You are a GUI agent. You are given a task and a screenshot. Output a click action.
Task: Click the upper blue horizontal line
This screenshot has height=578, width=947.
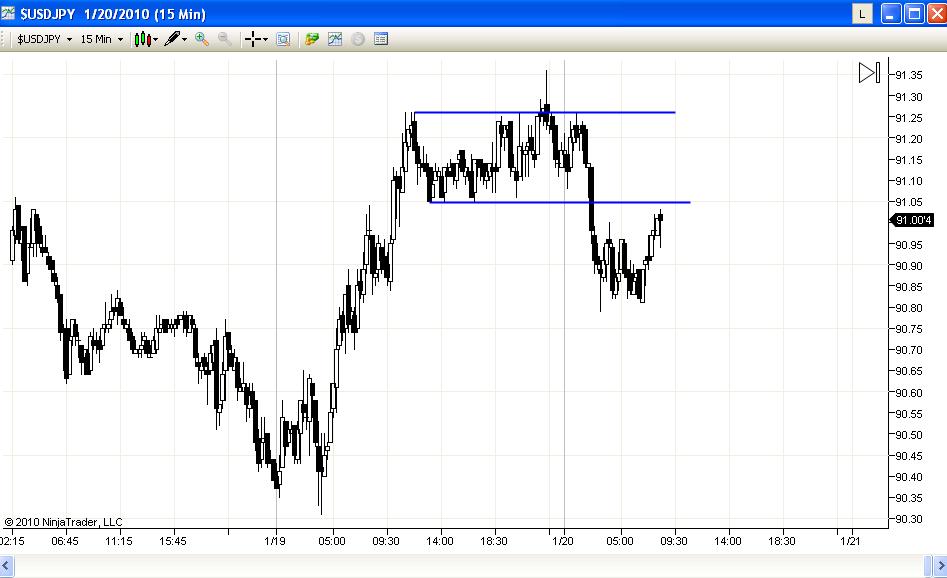[x=544, y=112]
